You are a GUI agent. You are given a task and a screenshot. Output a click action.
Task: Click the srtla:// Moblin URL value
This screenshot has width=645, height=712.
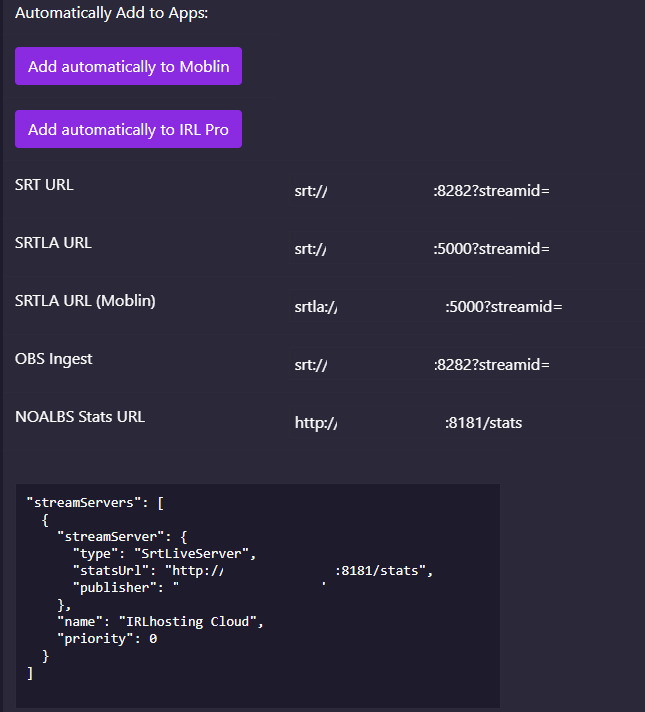pyautogui.click(x=428, y=307)
